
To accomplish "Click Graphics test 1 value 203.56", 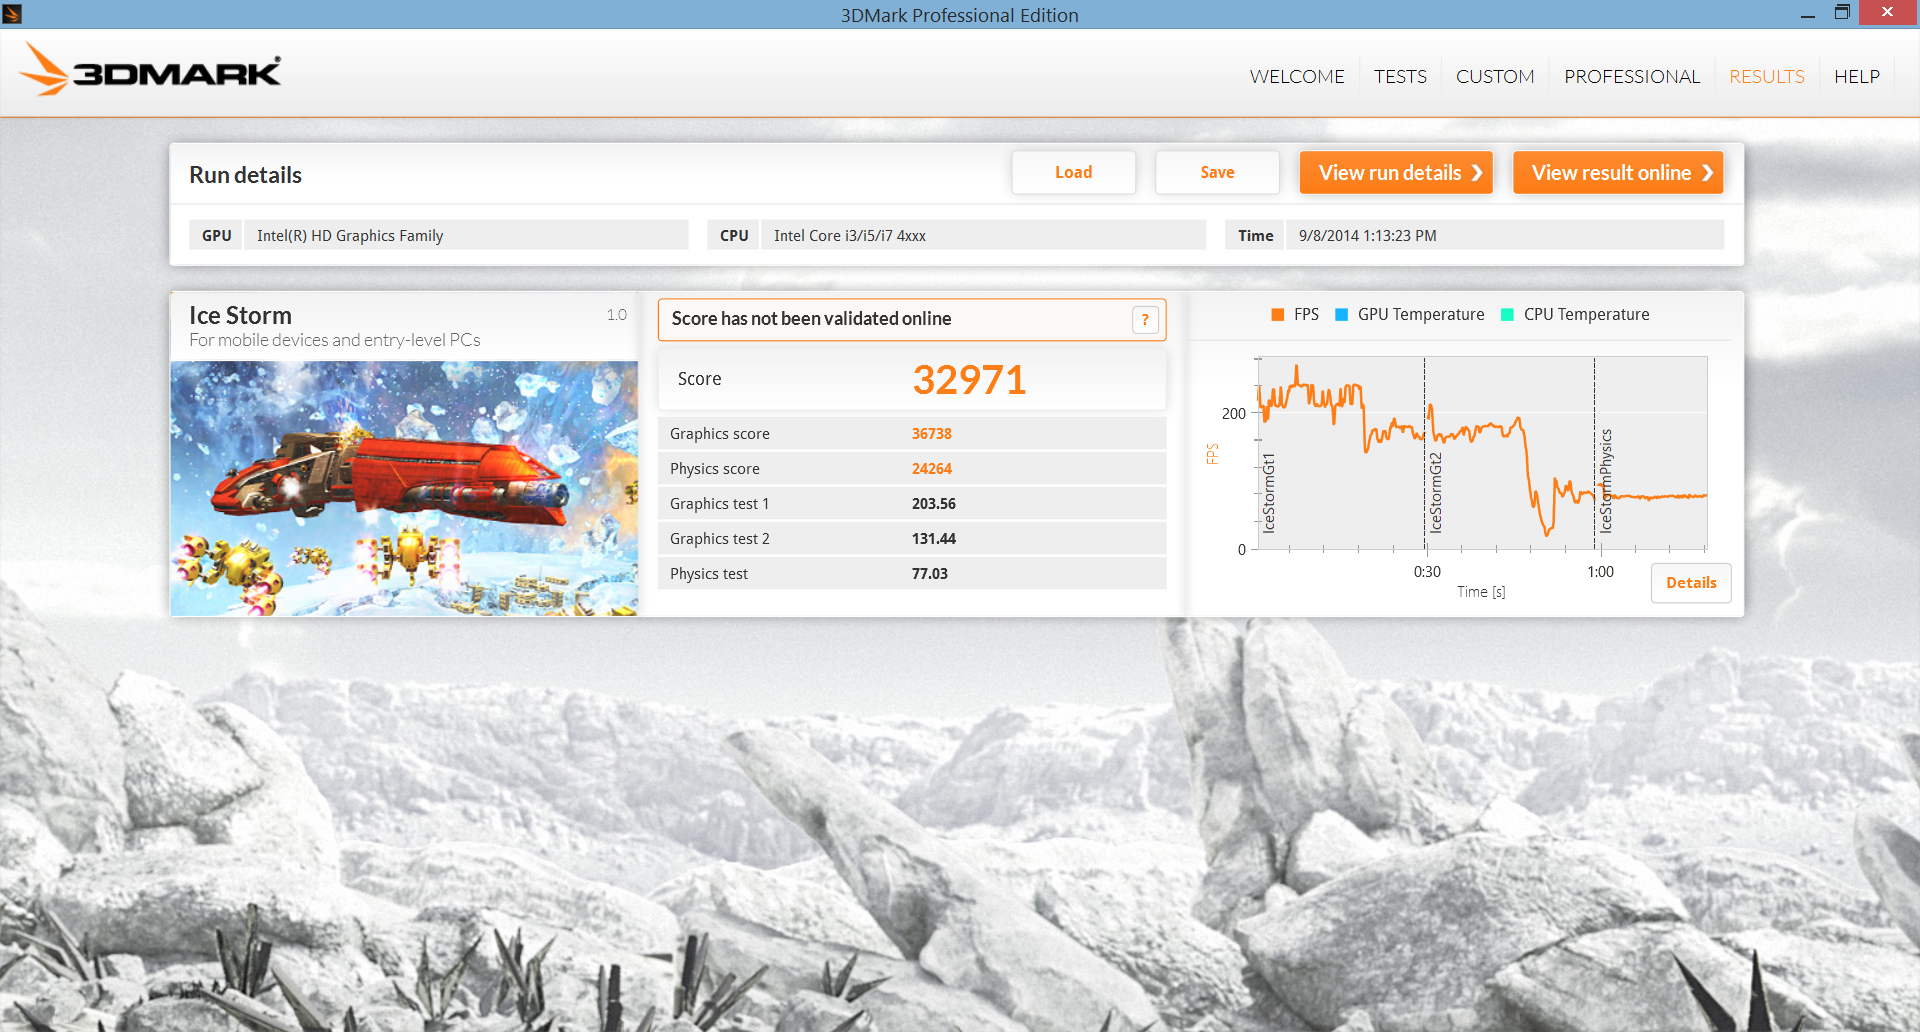I will [934, 504].
